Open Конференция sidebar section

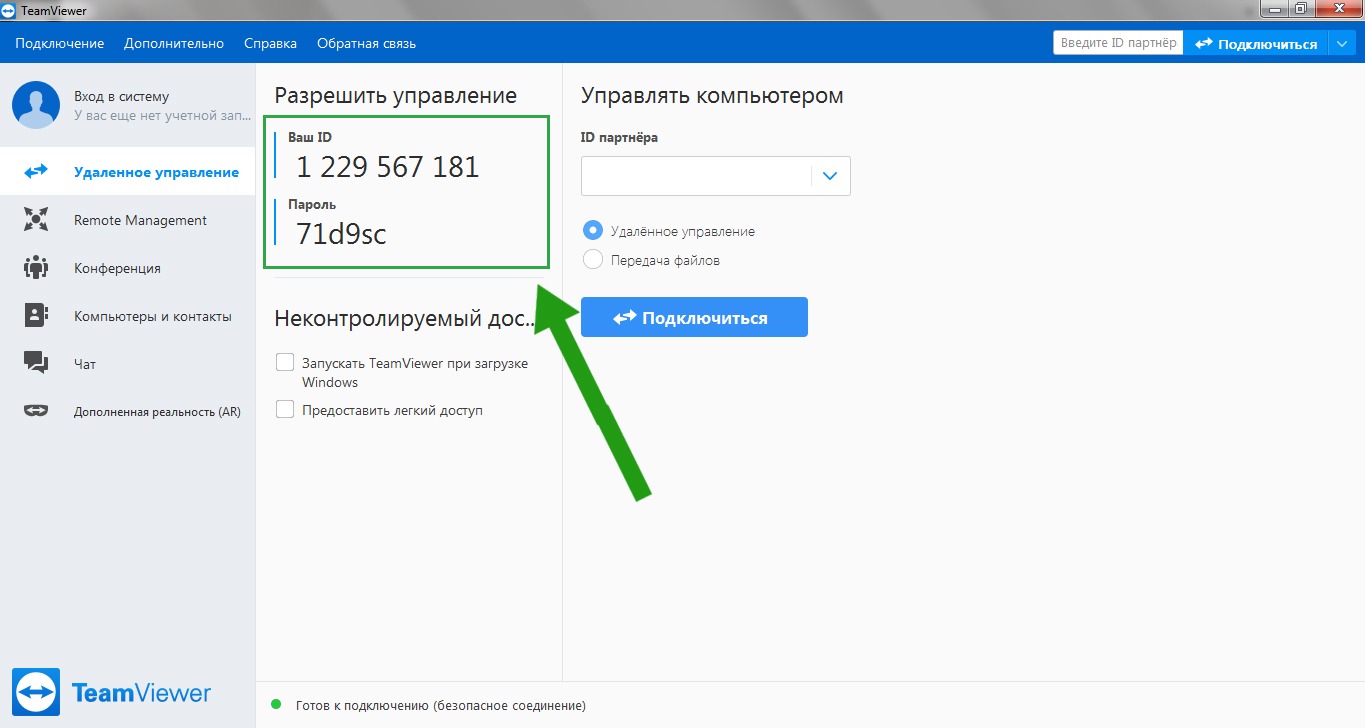[x=127, y=268]
